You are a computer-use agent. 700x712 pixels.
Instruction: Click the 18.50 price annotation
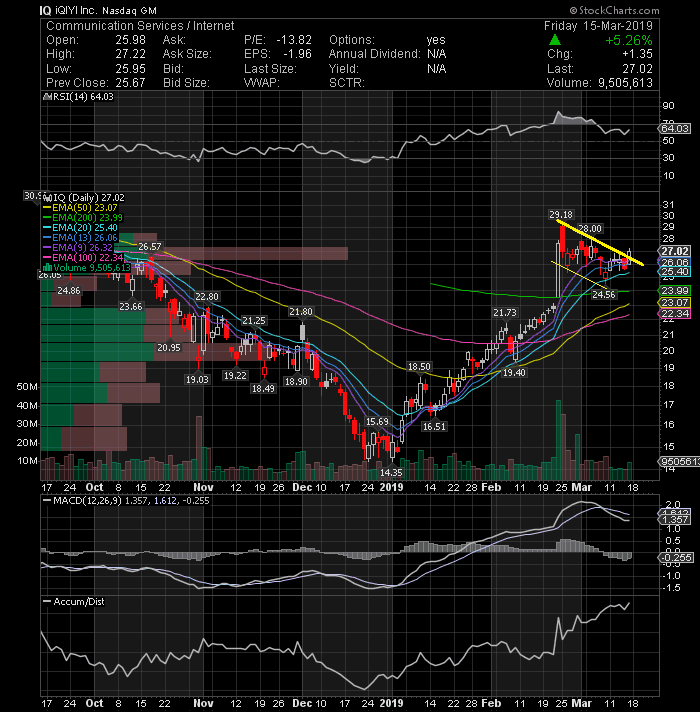click(x=419, y=366)
